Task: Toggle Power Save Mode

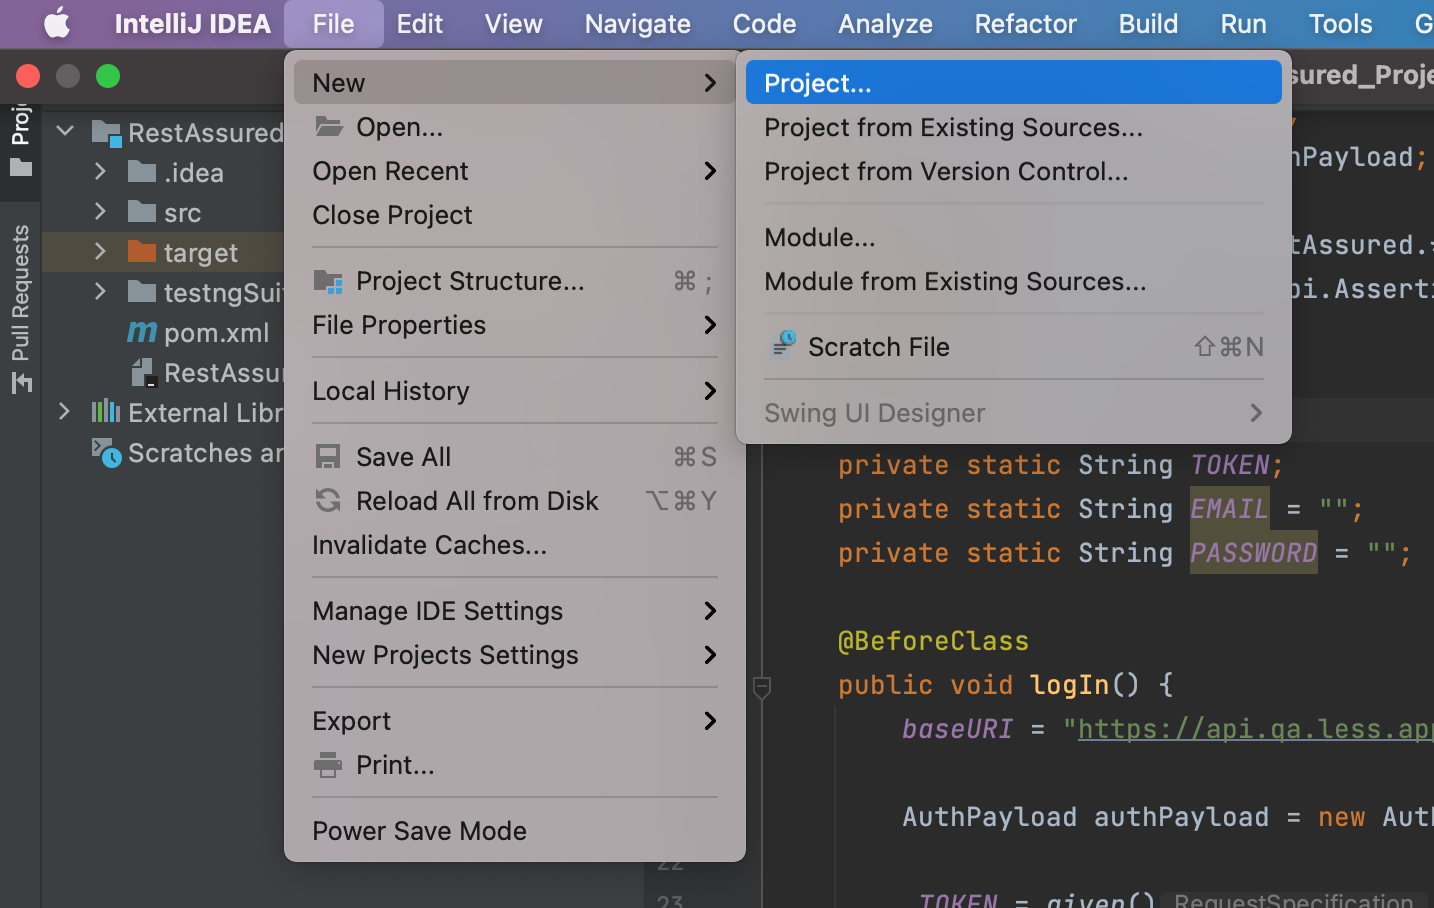Action: 419,831
